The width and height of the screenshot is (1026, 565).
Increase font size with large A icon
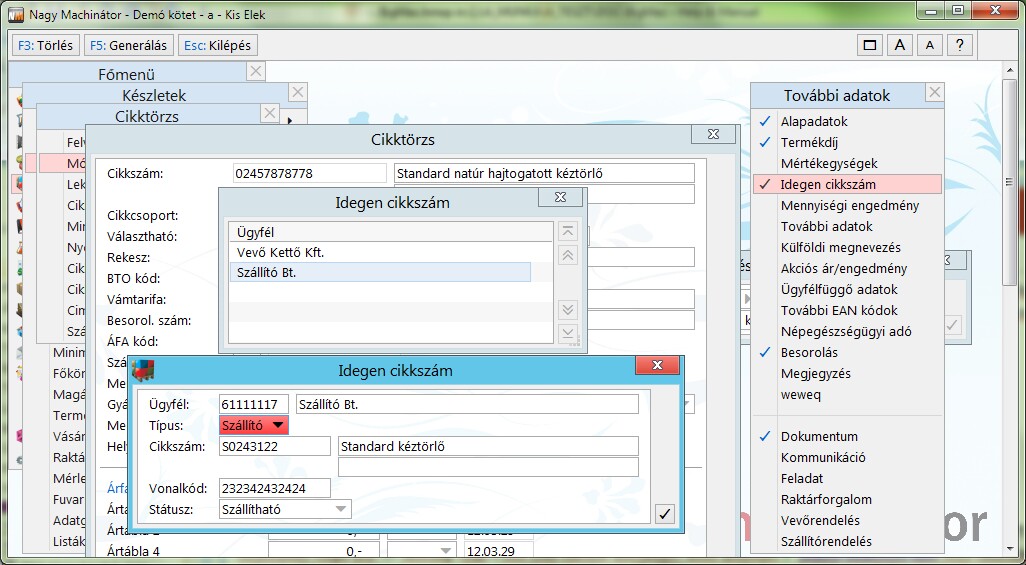point(900,45)
